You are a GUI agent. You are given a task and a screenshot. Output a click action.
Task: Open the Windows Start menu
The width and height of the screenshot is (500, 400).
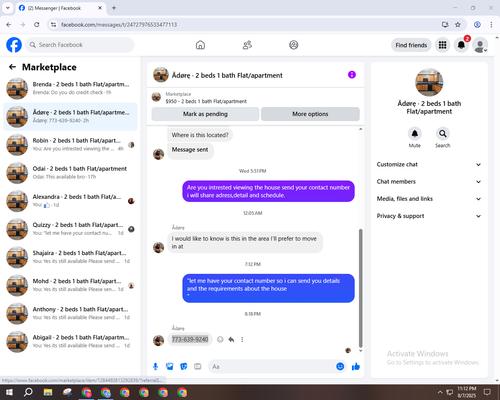point(9,392)
